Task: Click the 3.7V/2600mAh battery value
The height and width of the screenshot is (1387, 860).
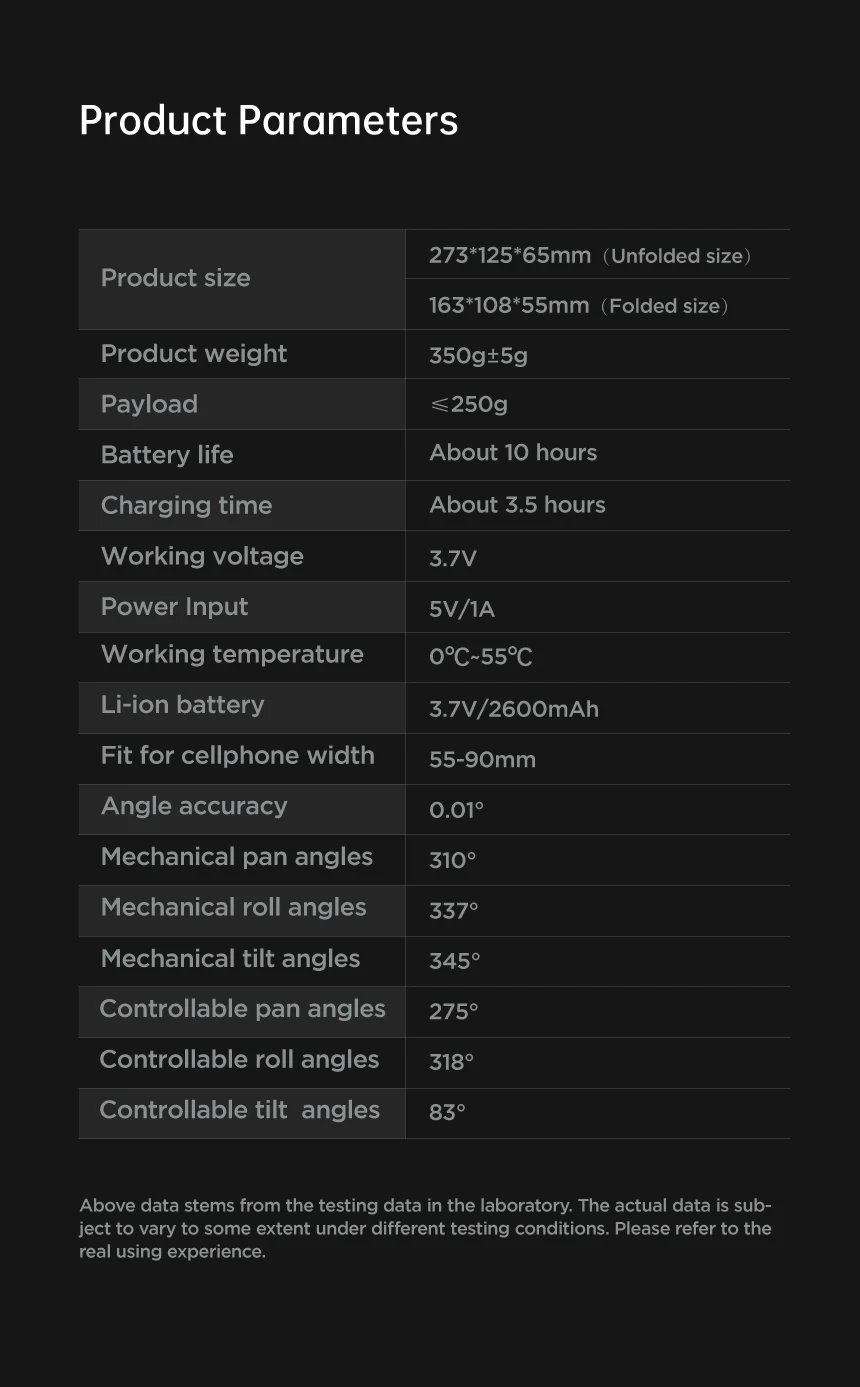Action: pos(514,709)
